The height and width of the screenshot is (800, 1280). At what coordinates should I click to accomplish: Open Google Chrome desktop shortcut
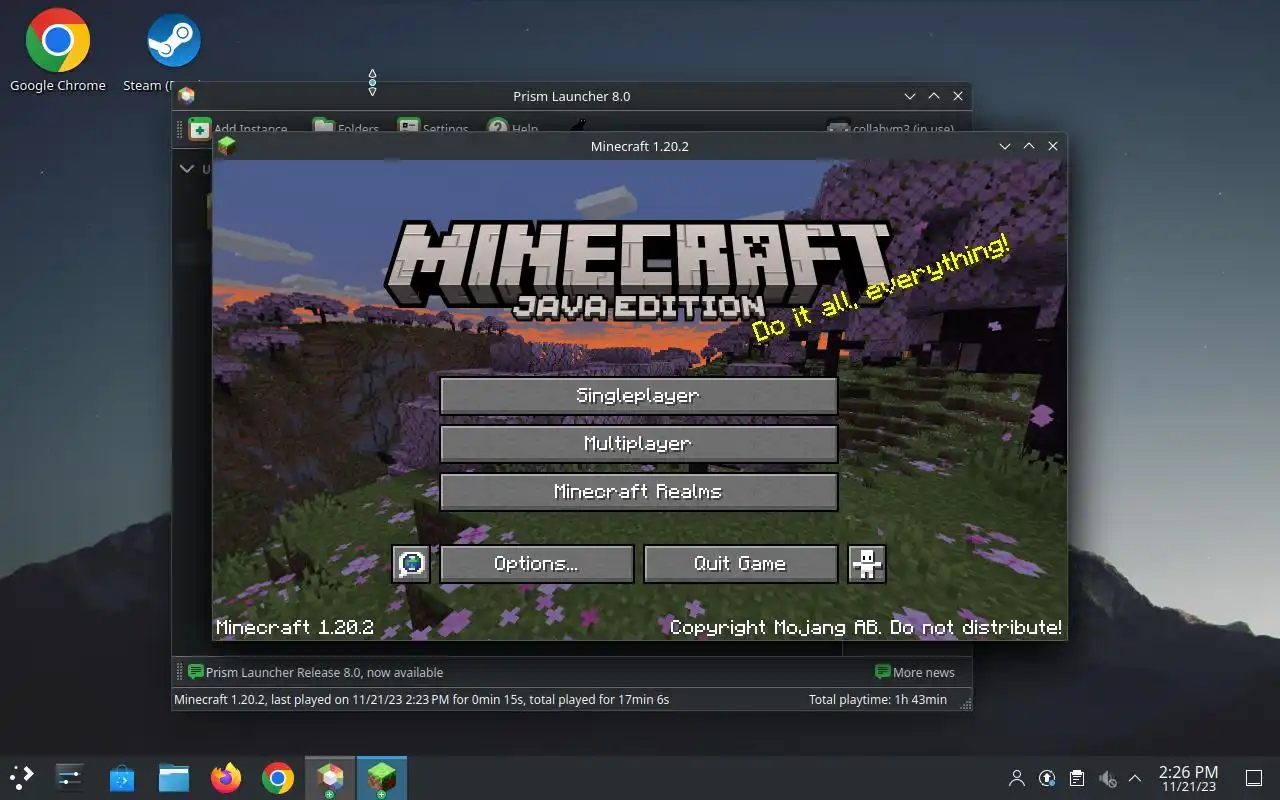pos(58,50)
